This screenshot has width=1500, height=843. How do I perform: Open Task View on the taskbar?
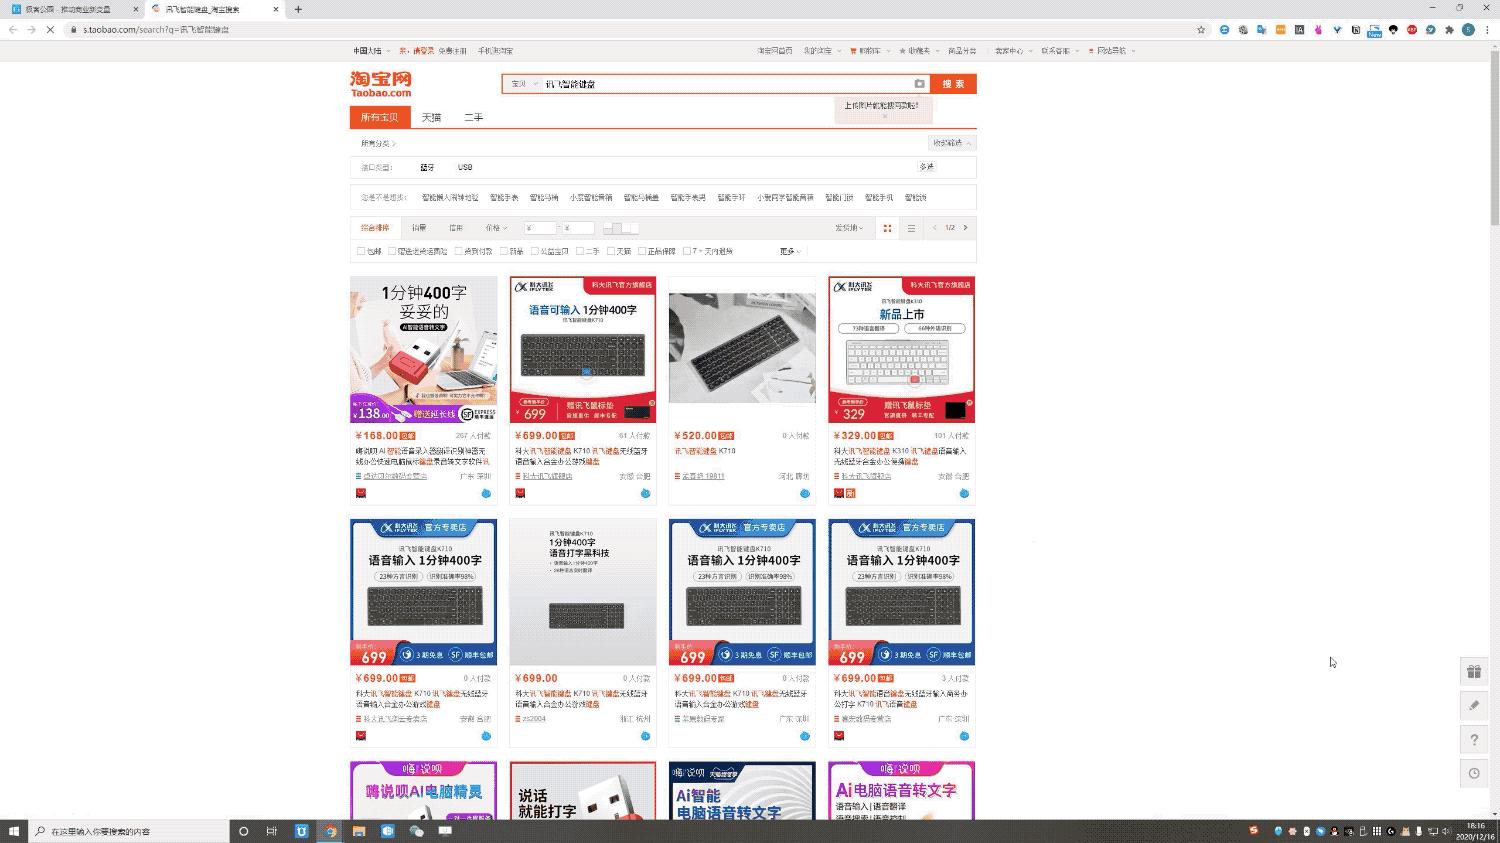pyautogui.click(x=271, y=831)
